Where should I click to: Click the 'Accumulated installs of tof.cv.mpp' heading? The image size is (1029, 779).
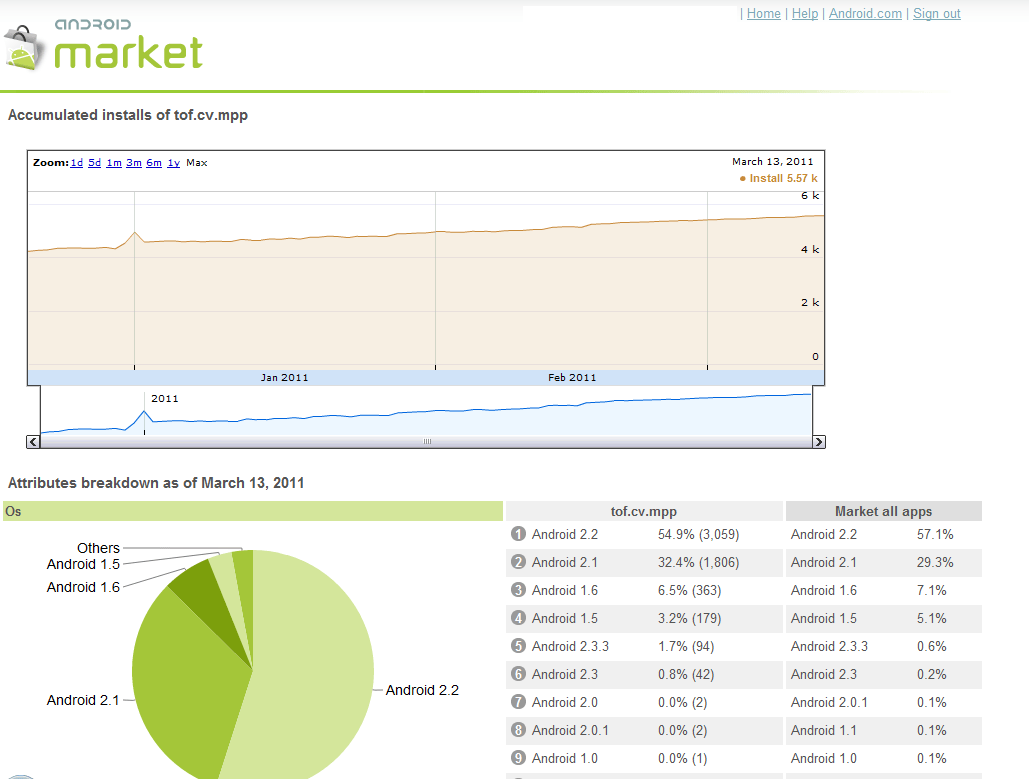tap(128, 115)
